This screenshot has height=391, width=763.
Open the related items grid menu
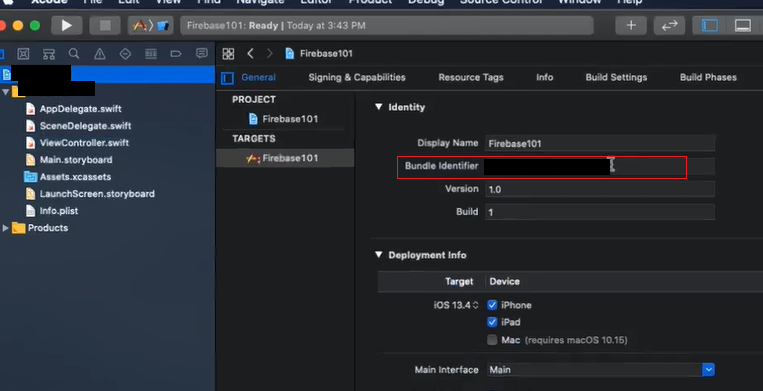[x=228, y=53]
